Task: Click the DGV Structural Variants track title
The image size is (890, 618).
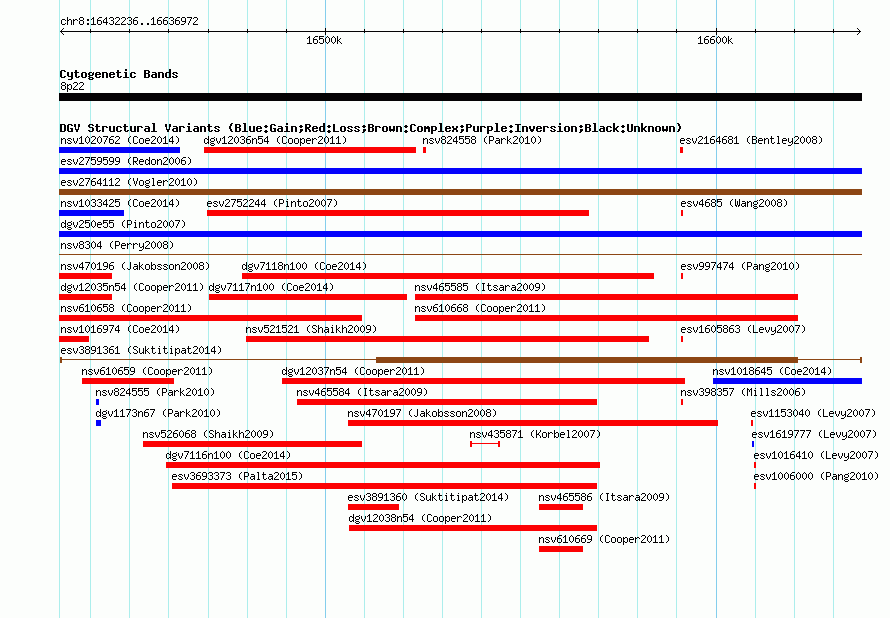Action: pos(371,128)
